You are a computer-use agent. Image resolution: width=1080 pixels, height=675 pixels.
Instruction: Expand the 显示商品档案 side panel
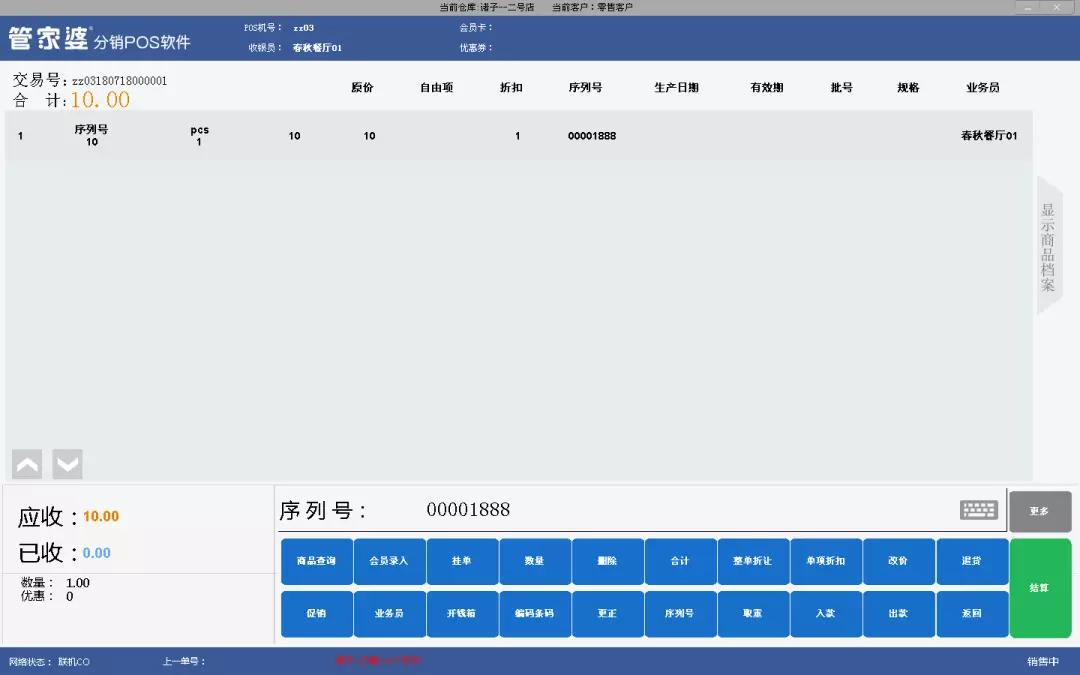1048,247
